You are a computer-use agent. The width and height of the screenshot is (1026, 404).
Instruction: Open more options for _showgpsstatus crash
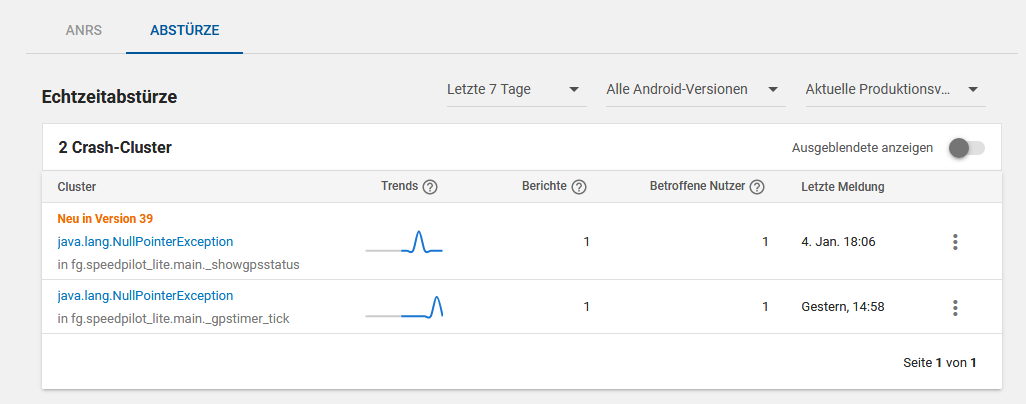(x=955, y=242)
